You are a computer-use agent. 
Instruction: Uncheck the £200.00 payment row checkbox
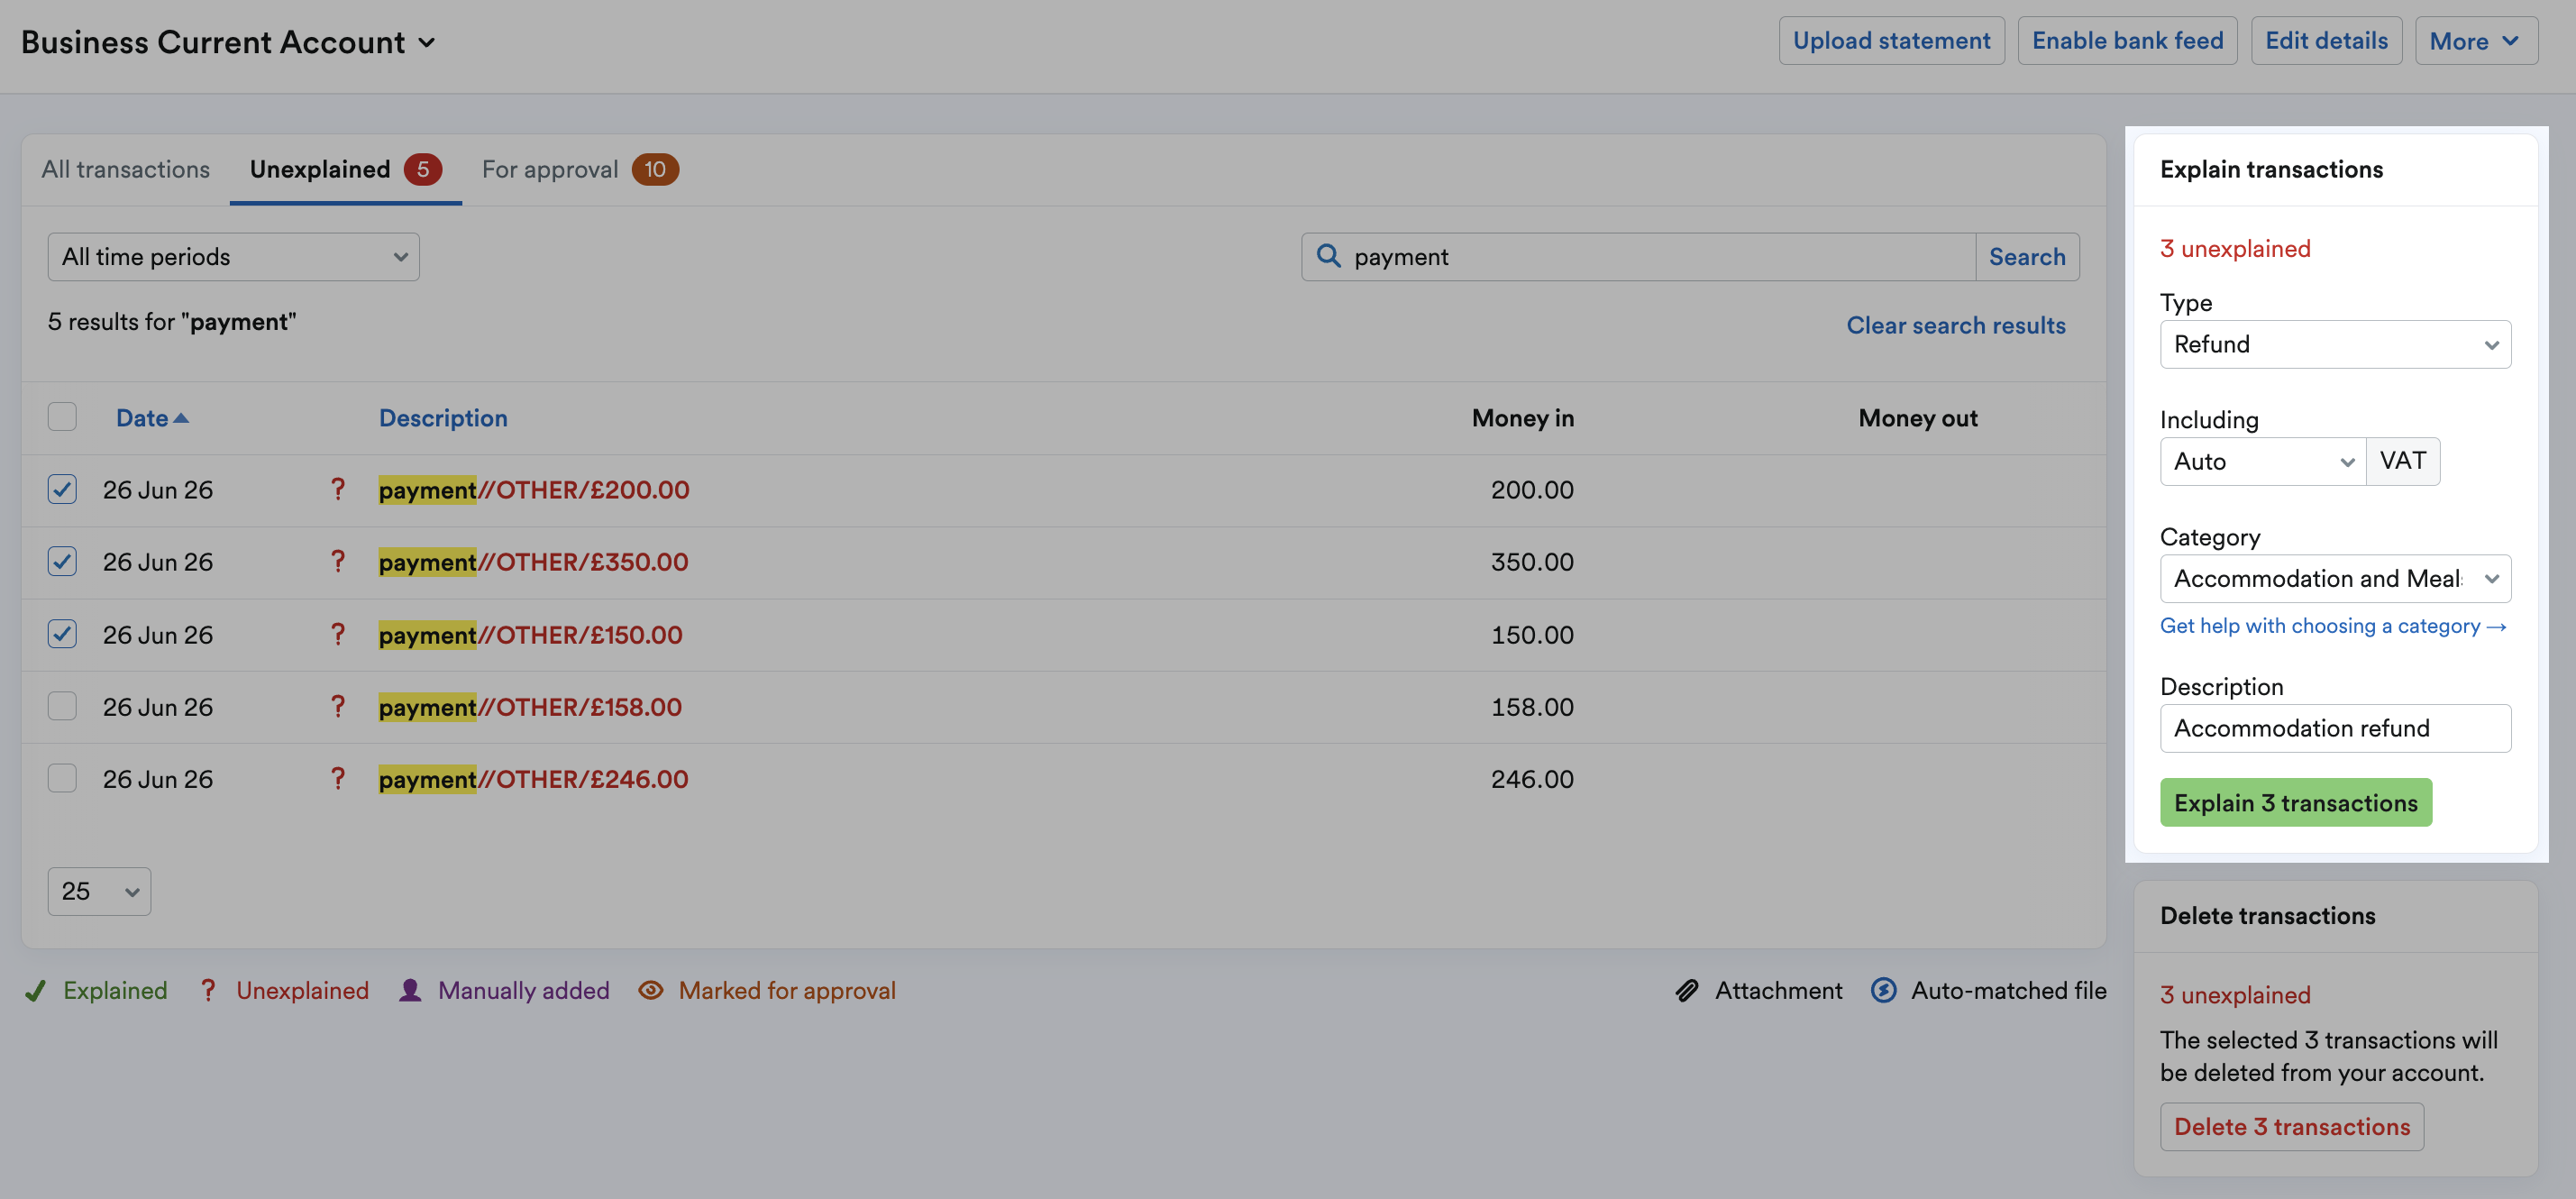pyautogui.click(x=62, y=489)
